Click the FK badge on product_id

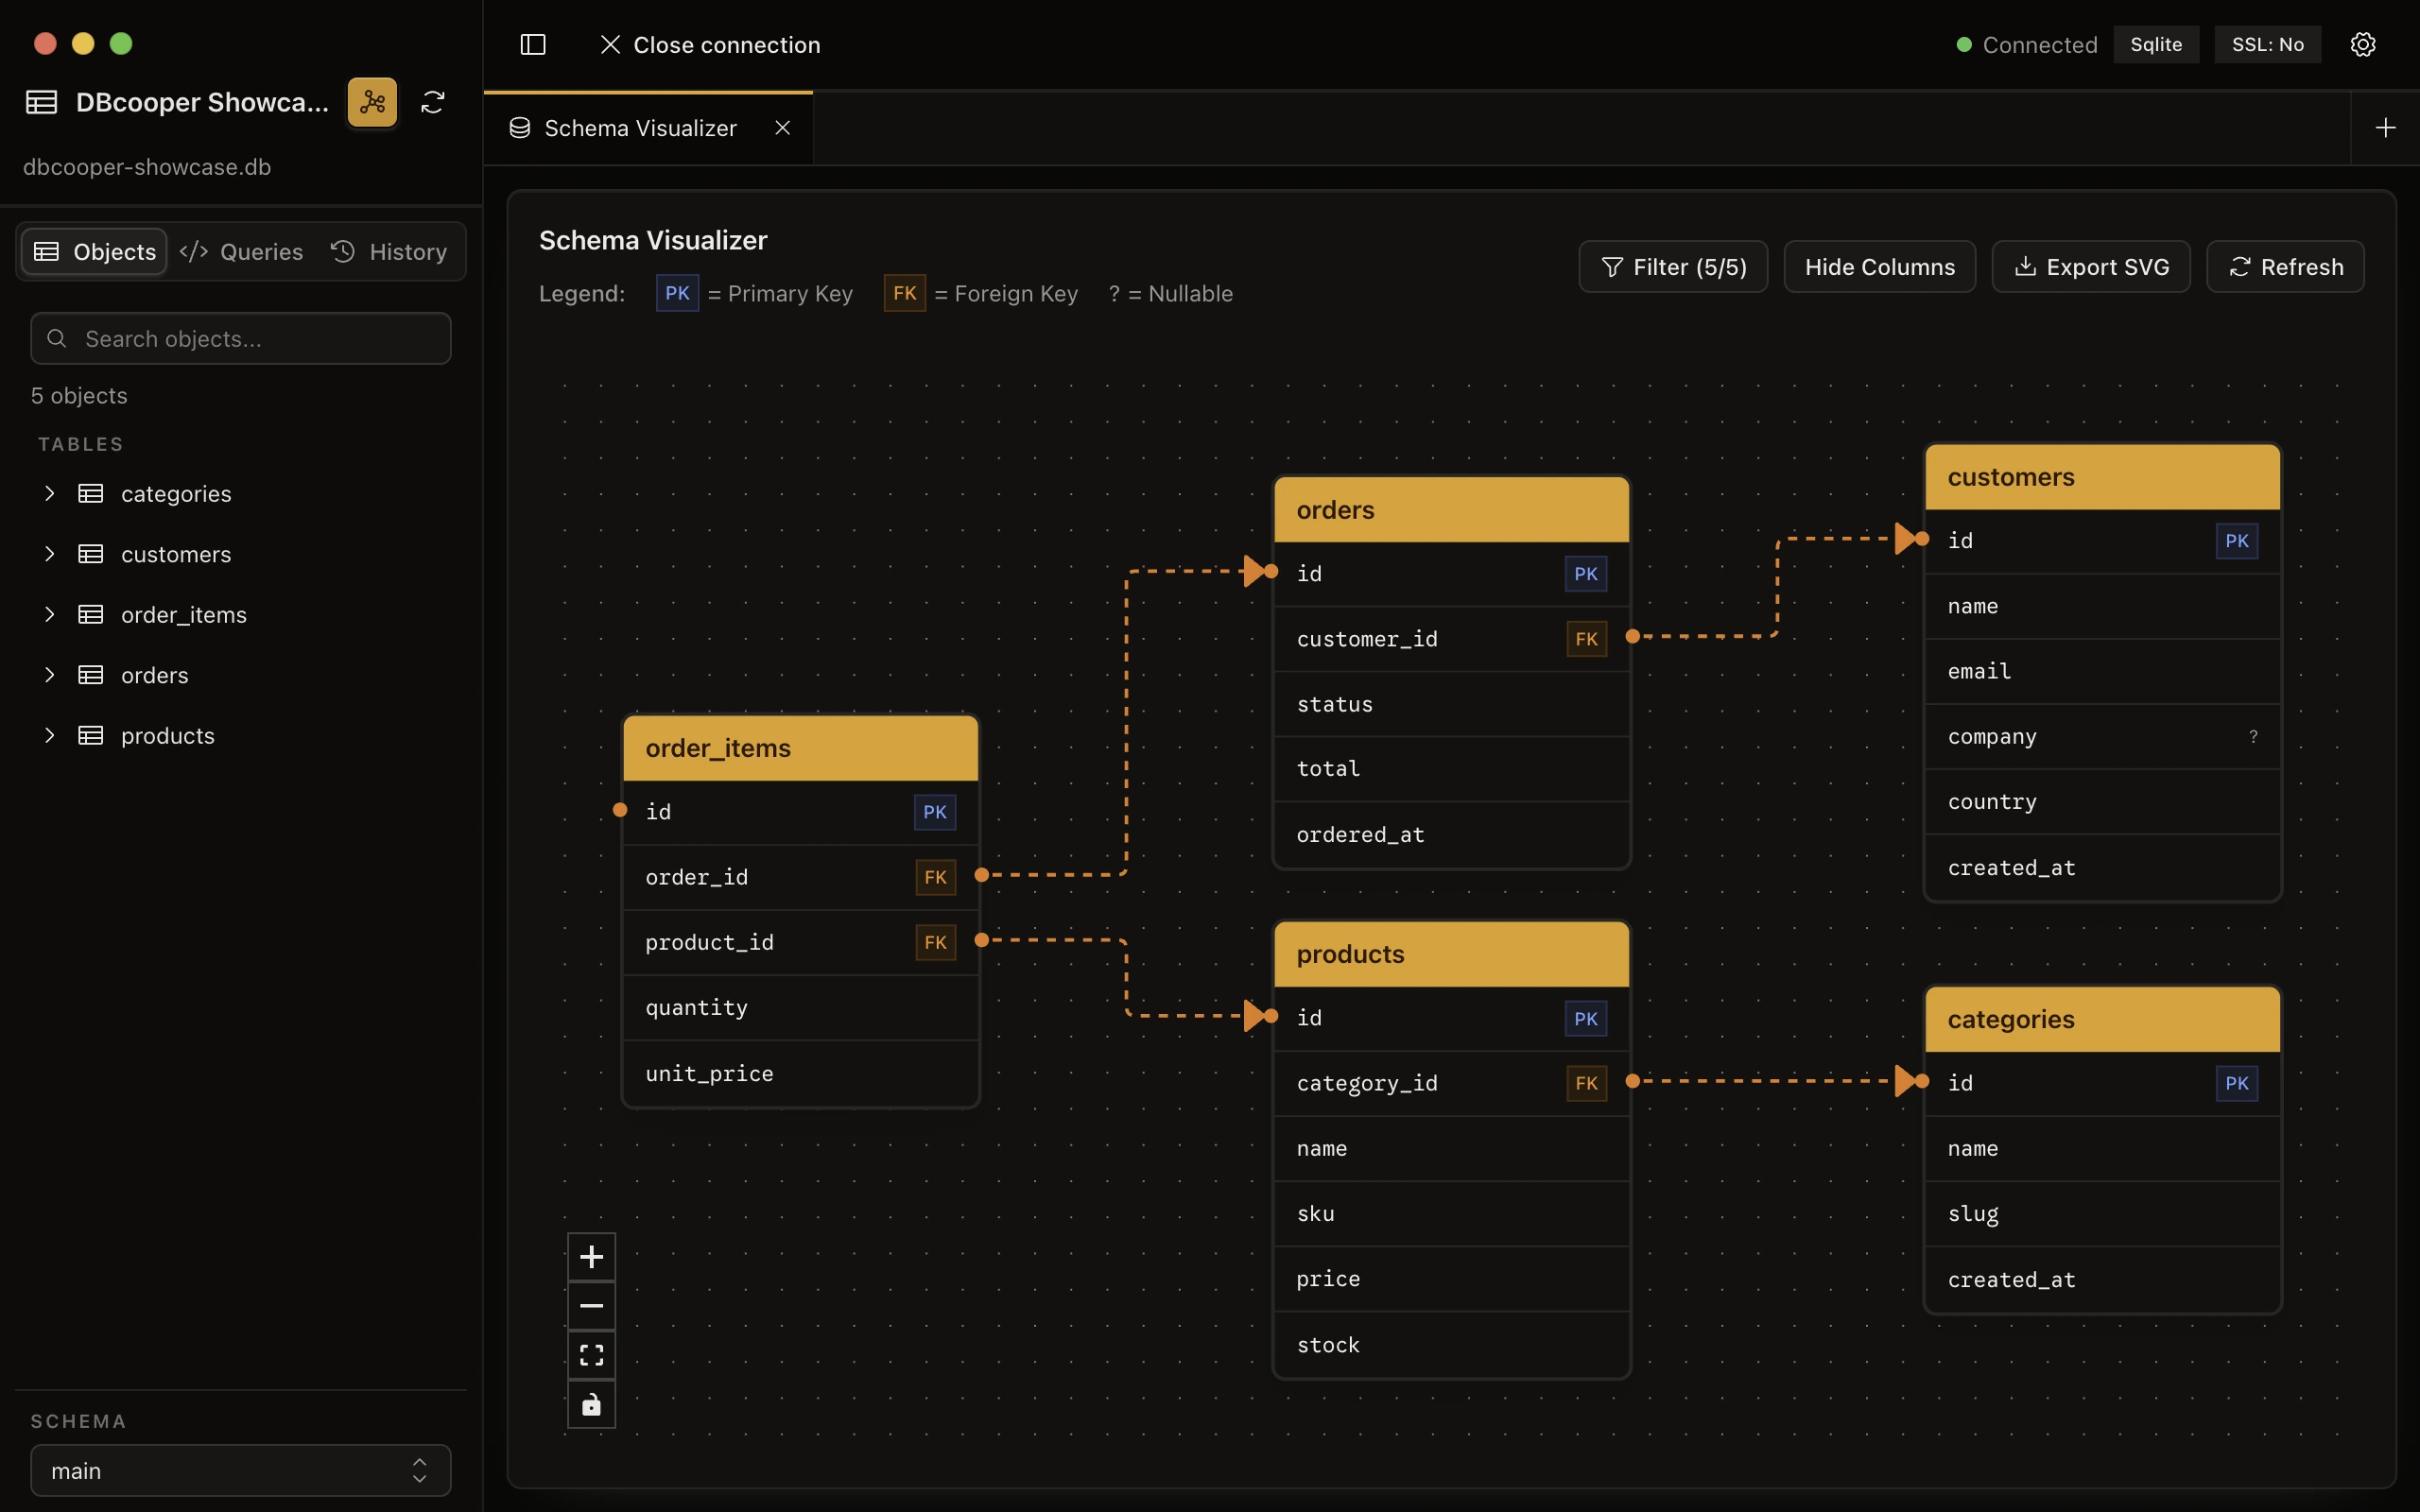point(935,942)
